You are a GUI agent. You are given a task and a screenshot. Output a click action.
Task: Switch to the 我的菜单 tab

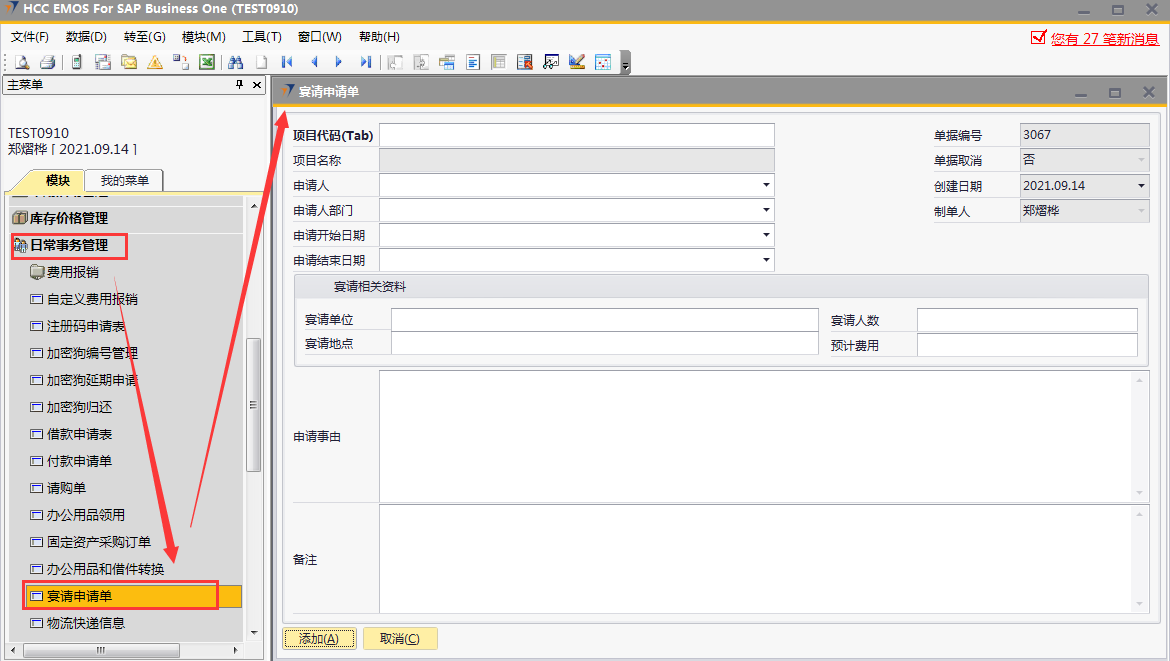point(124,181)
